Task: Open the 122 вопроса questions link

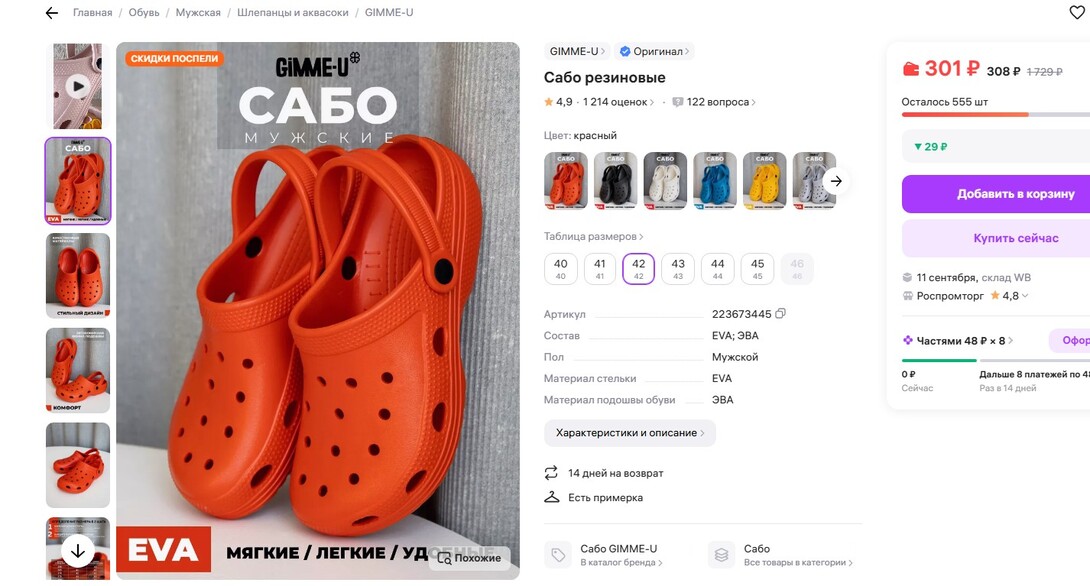Action: click(x=714, y=102)
